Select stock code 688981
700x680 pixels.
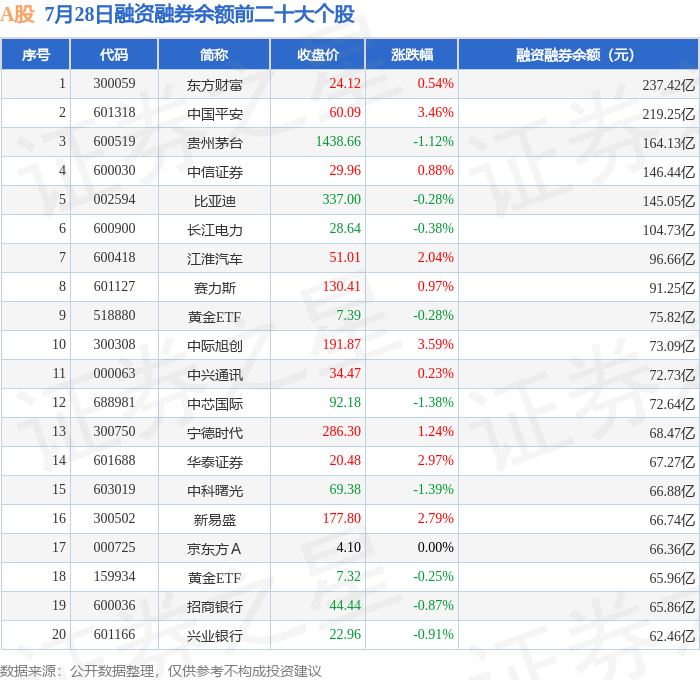click(x=114, y=403)
